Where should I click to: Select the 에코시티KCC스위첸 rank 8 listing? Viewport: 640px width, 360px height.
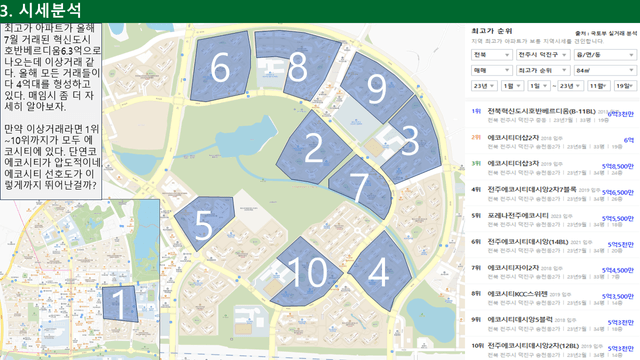tap(552, 298)
